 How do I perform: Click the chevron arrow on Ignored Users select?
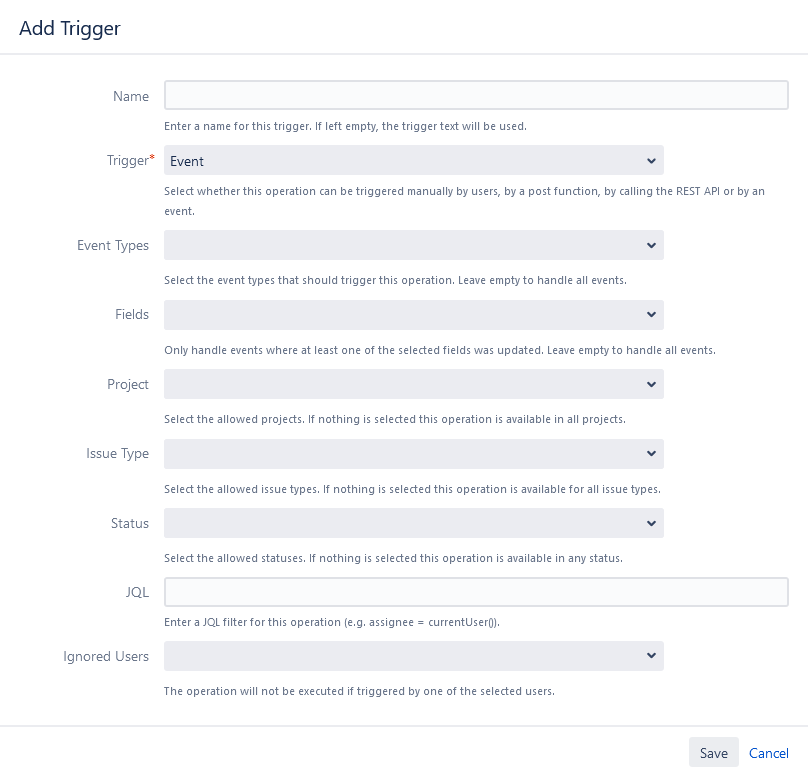(651, 655)
